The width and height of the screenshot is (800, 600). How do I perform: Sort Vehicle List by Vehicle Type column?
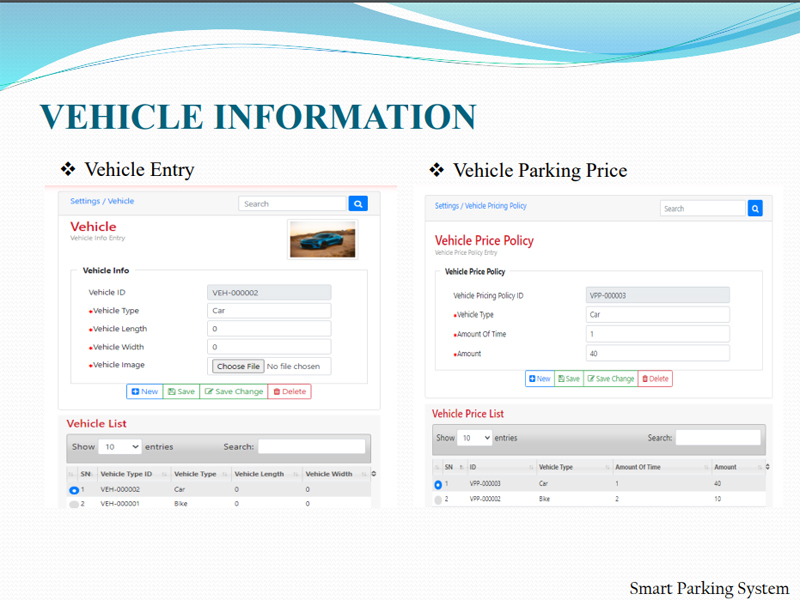196,474
